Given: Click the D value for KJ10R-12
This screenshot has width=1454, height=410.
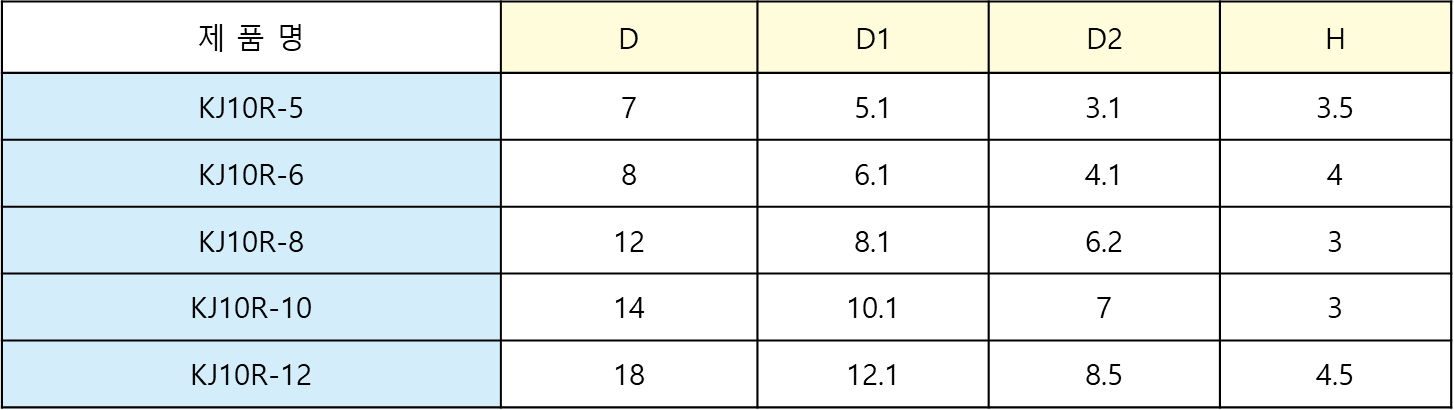Looking at the screenshot, I should 629,375.
